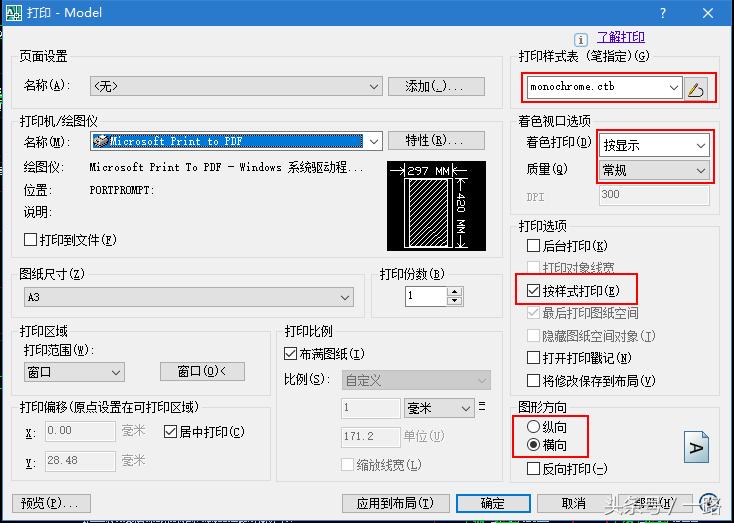
Task: Increase the 打印份数 copies with up arrow
Action: pos(454,292)
